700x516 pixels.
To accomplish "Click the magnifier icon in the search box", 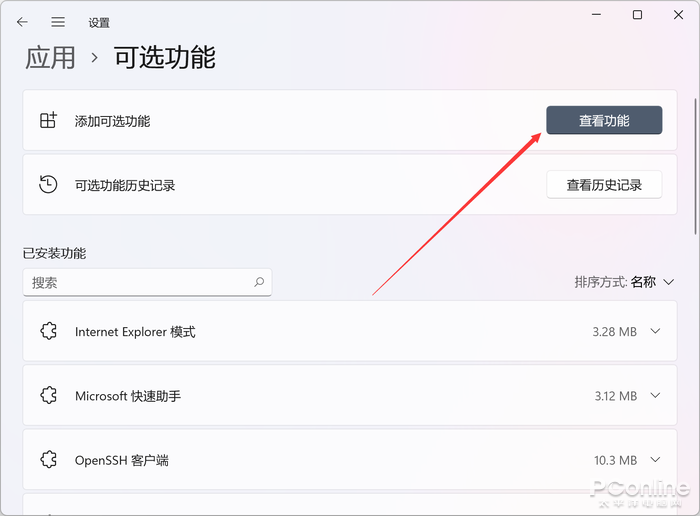I will point(259,283).
